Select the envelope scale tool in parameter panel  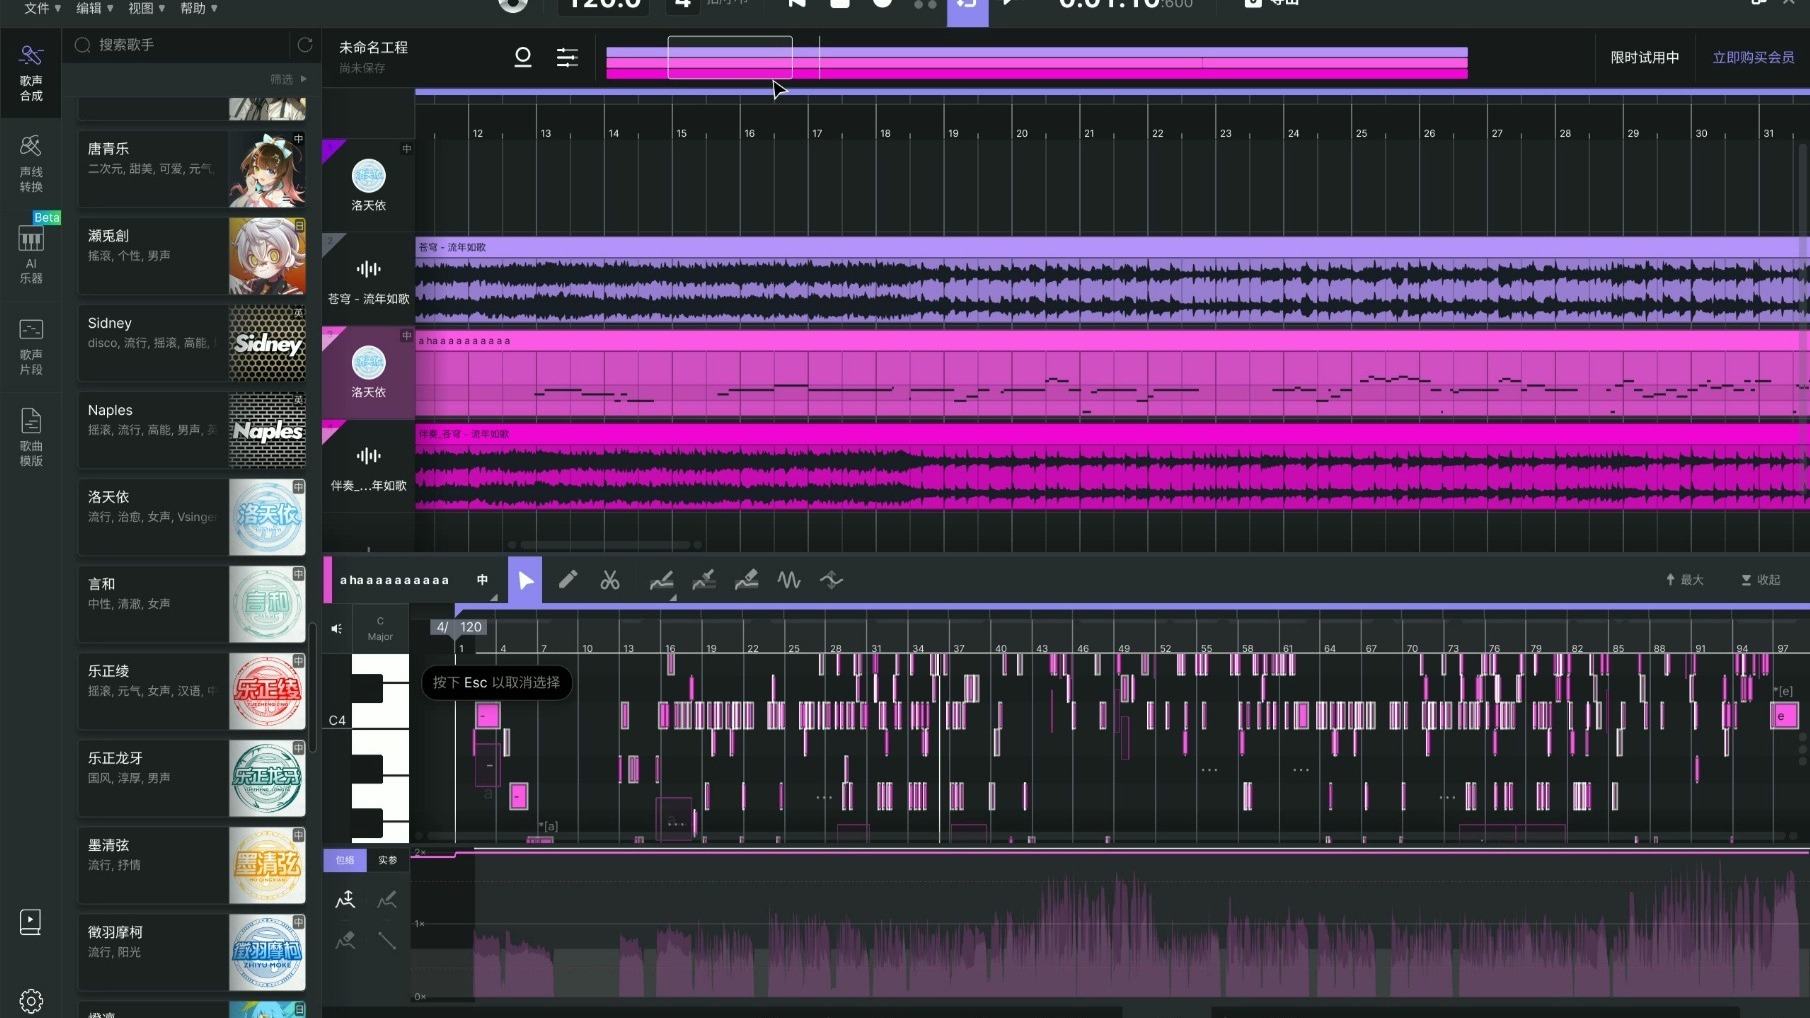point(345,900)
